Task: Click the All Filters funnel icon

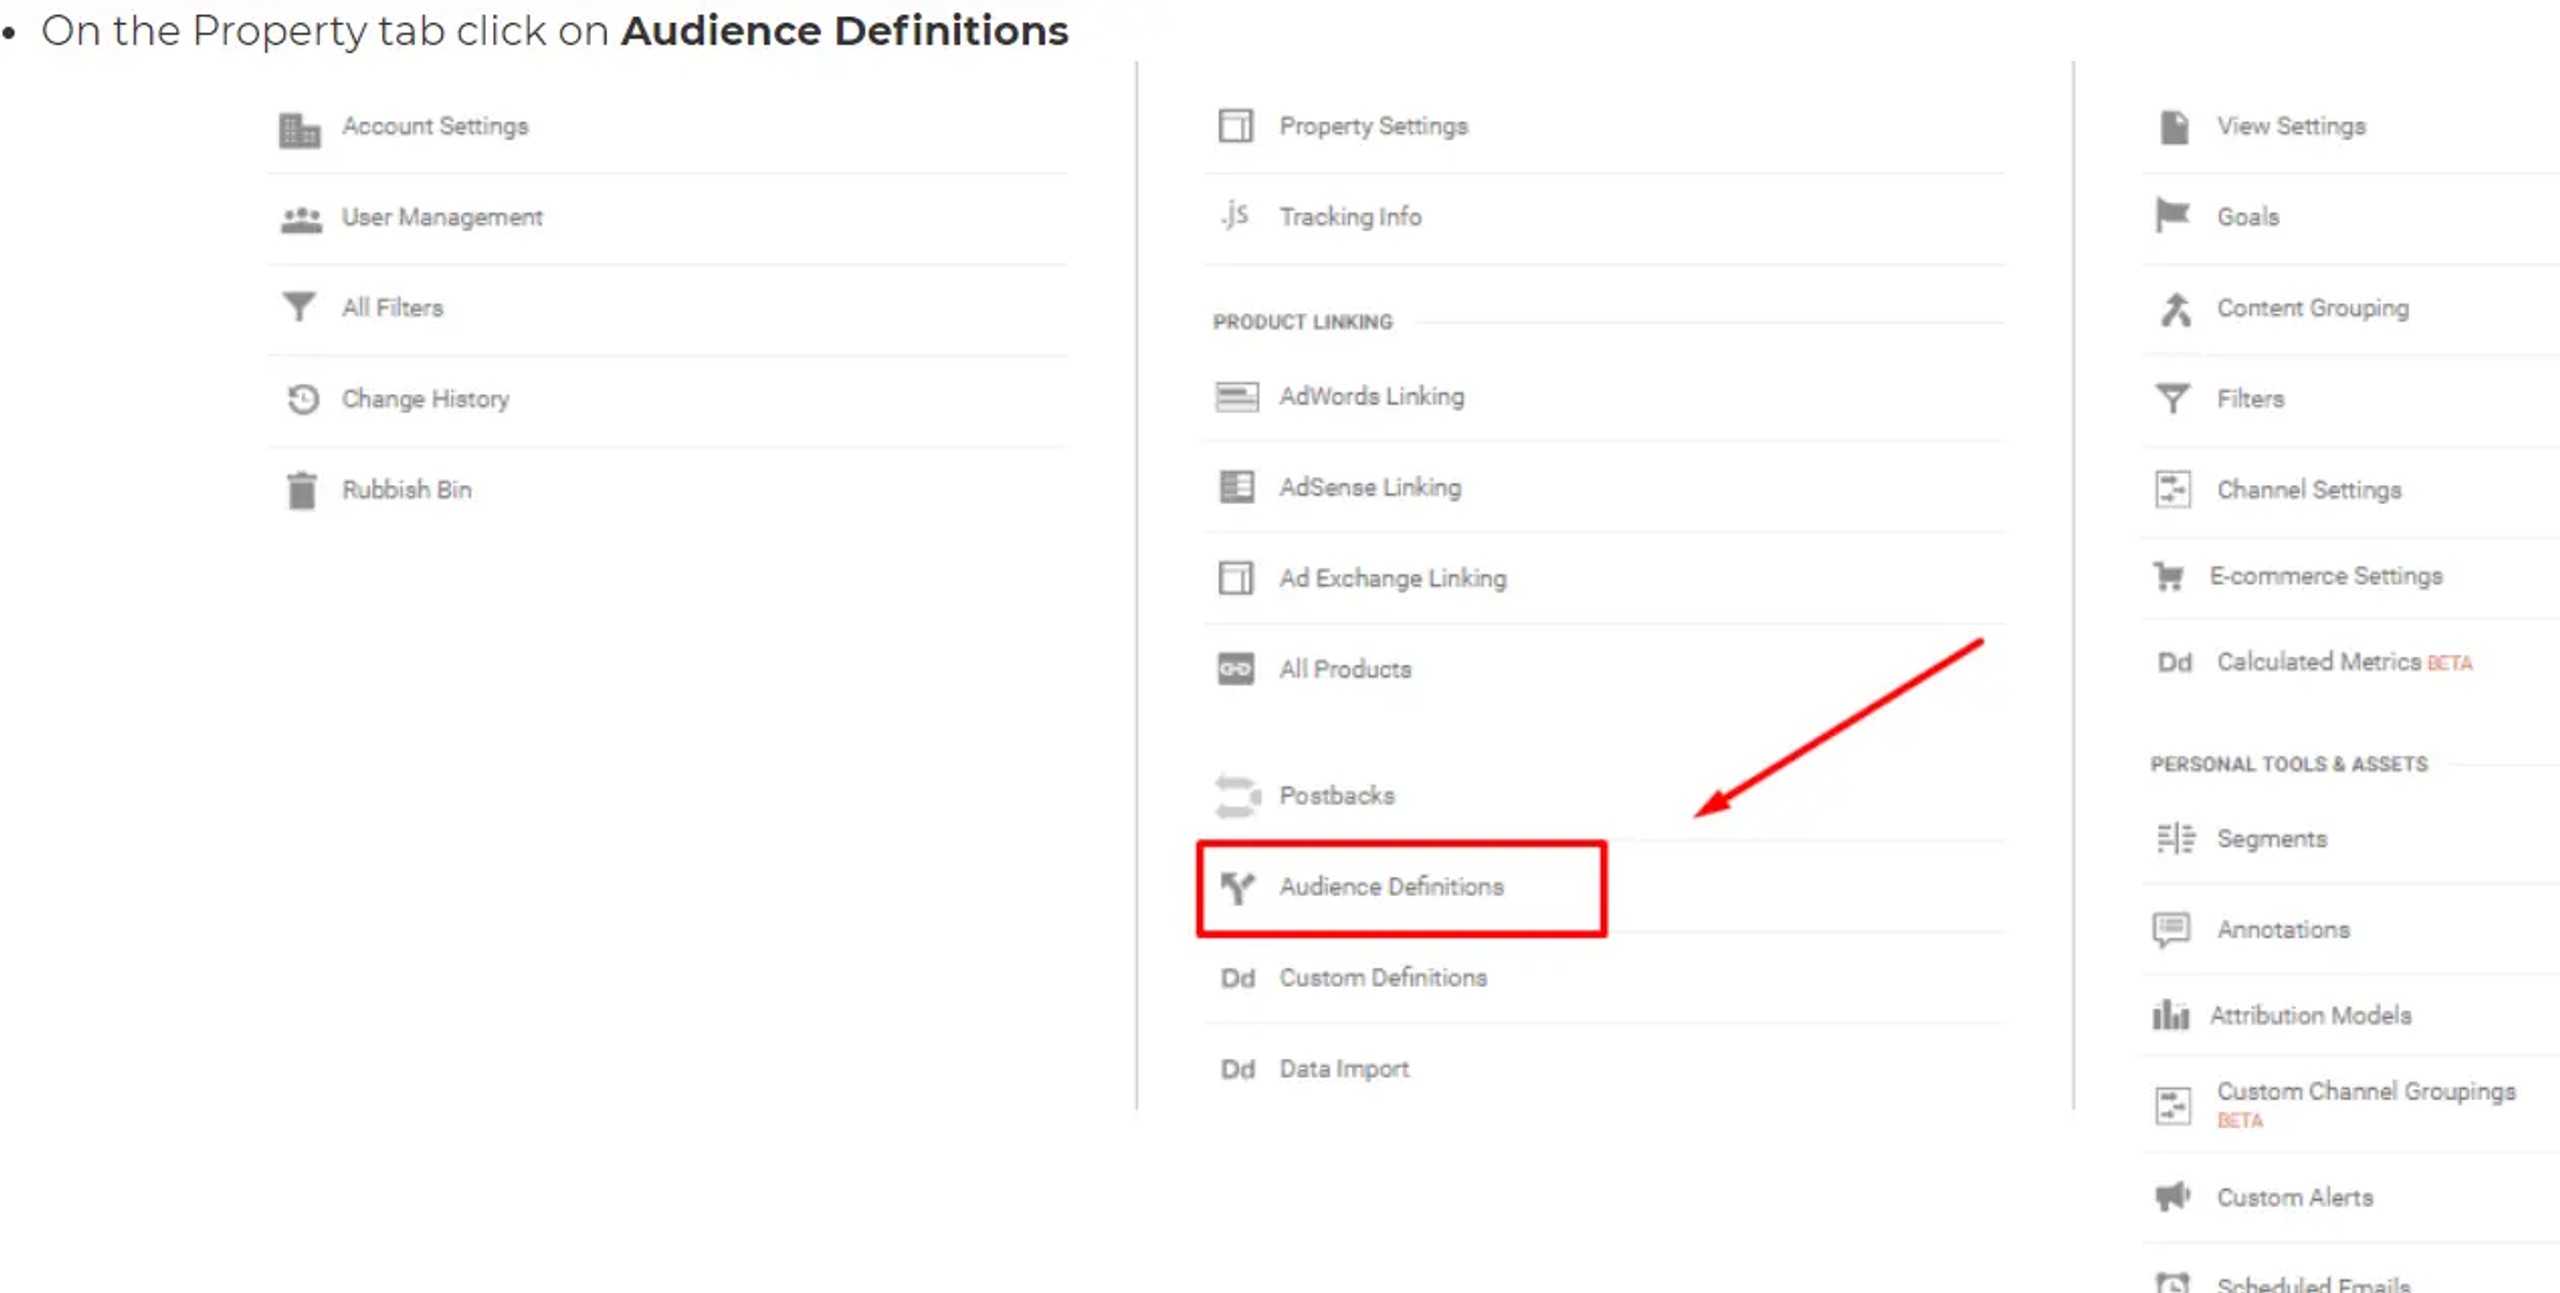Action: (299, 306)
